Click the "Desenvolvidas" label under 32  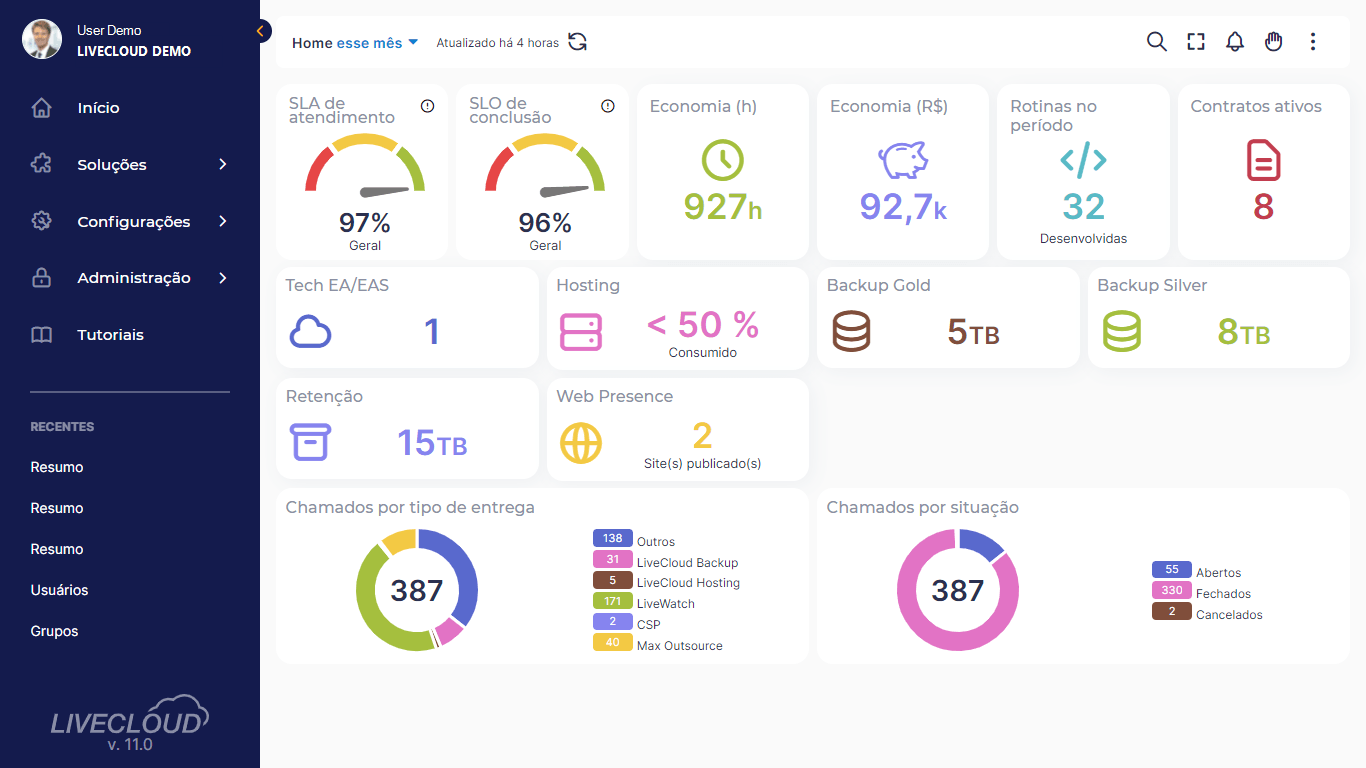click(x=1083, y=238)
